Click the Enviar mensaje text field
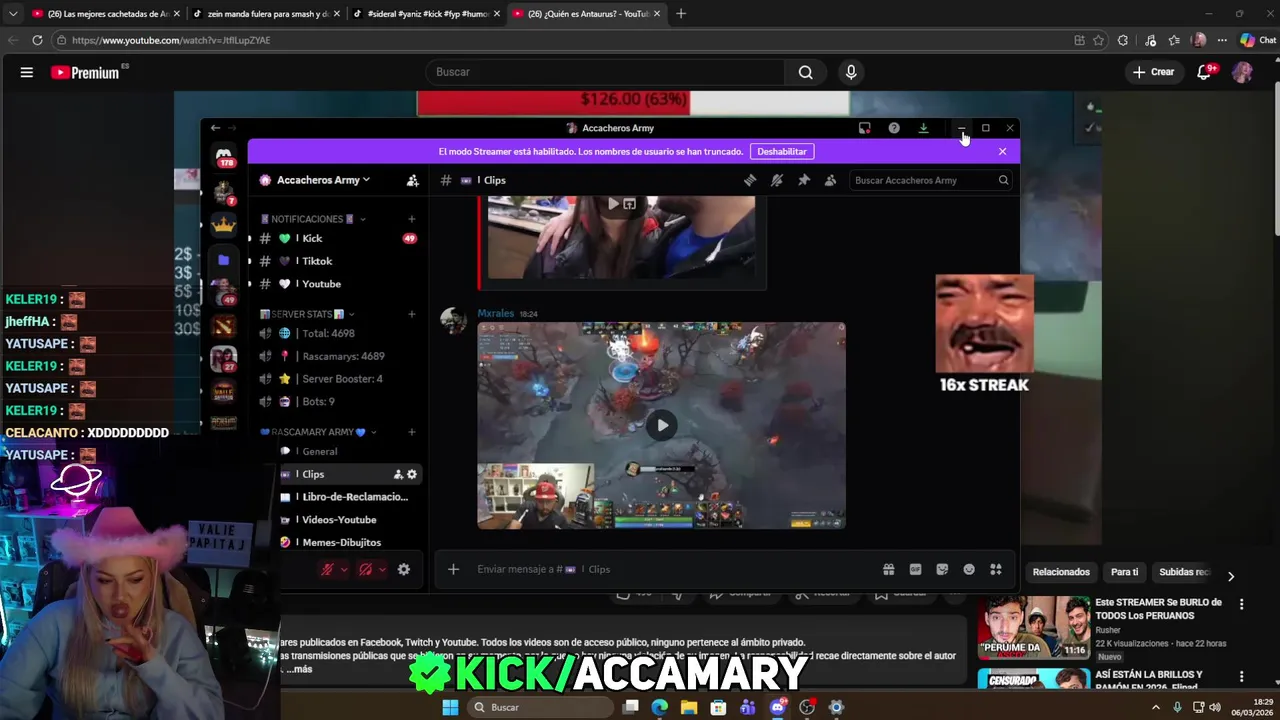The height and width of the screenshot is (720, 1280). (x=670, y=569)
